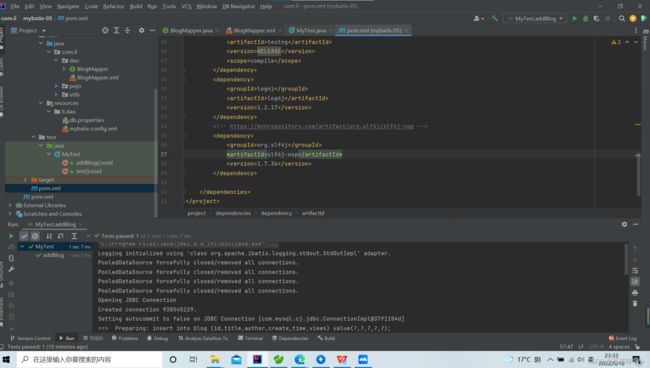Switch to the MyTest.java editor tab
This screenshot has height=368, width=650.
pyautogui.click(x=308, y=30)
